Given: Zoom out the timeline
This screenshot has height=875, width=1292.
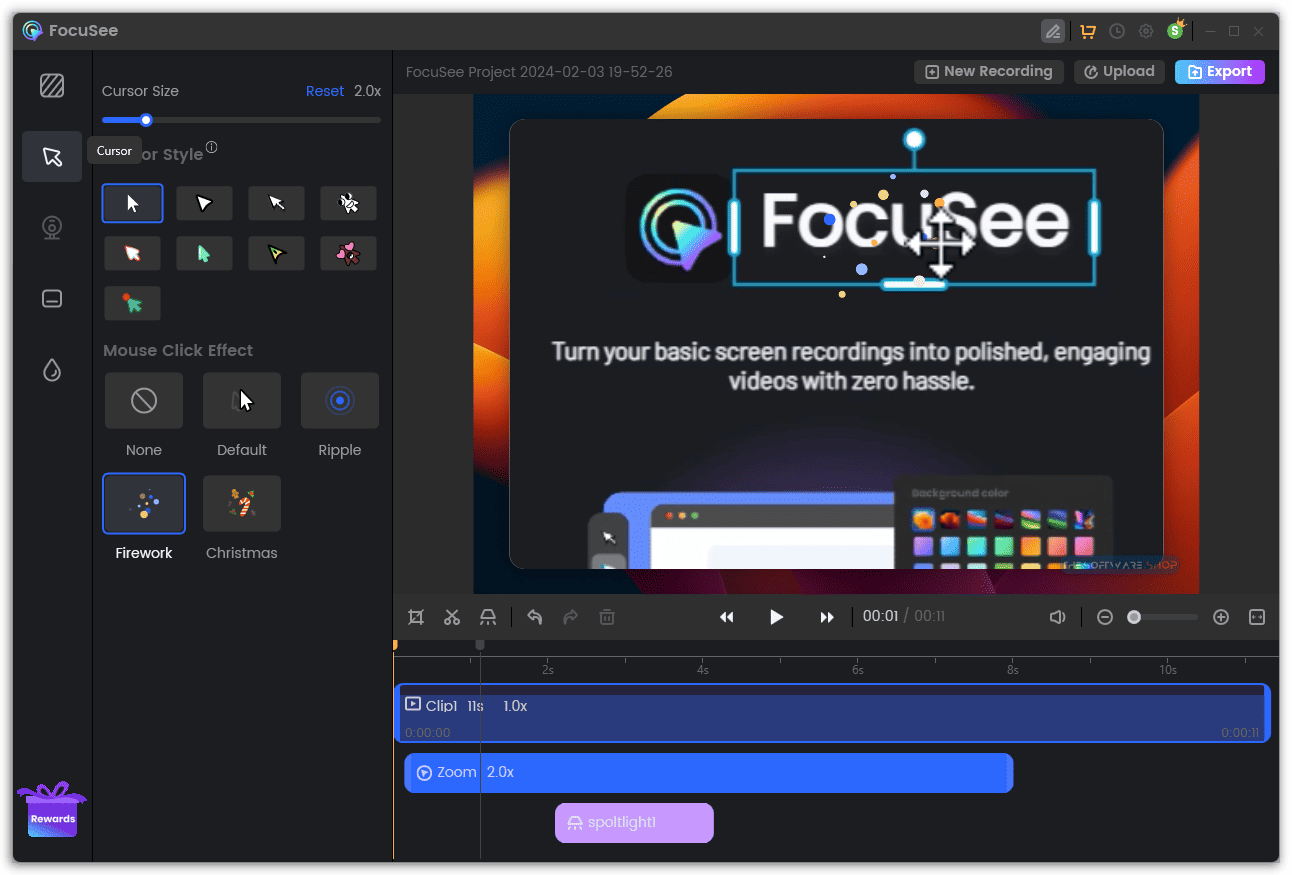Looking at the screenshot, I should (x=1105, y=617).
